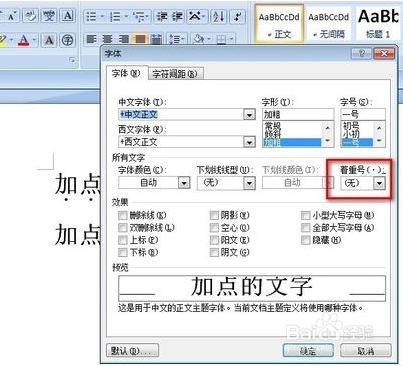Click the Character Shading A icon

pyautogui.click(x=49, y=40)
